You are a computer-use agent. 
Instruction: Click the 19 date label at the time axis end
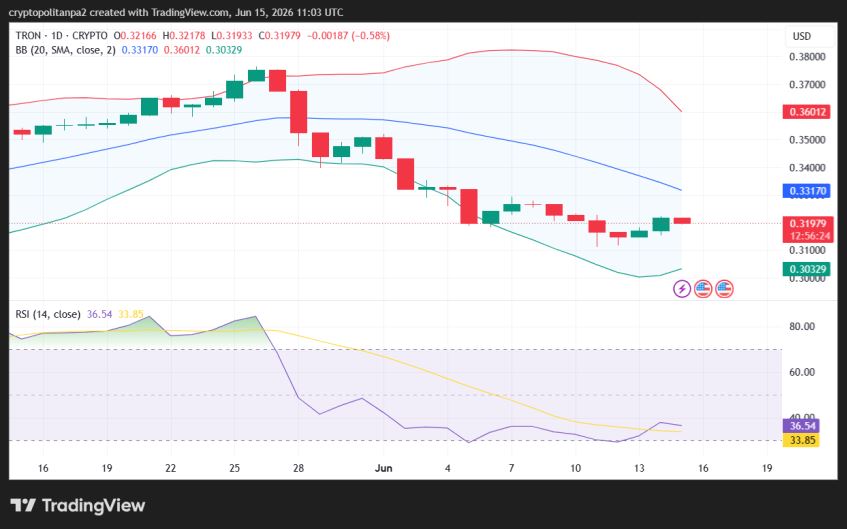pyautogui.click(x=767, y=468)
